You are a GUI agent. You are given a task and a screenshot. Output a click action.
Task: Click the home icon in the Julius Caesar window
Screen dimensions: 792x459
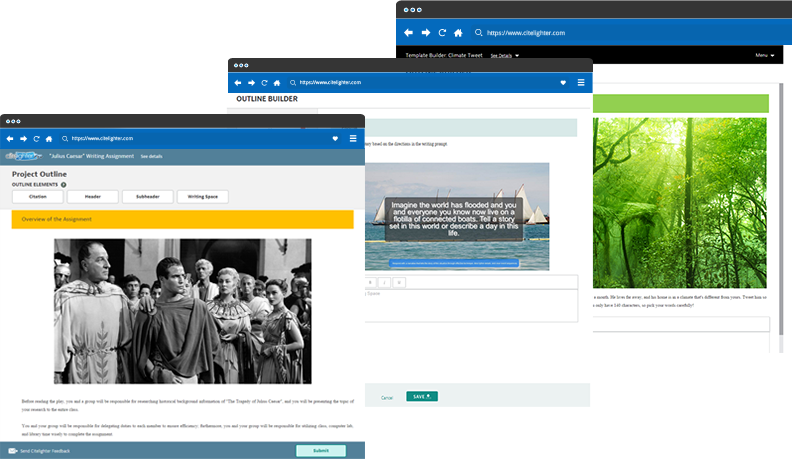click(49, 138)
